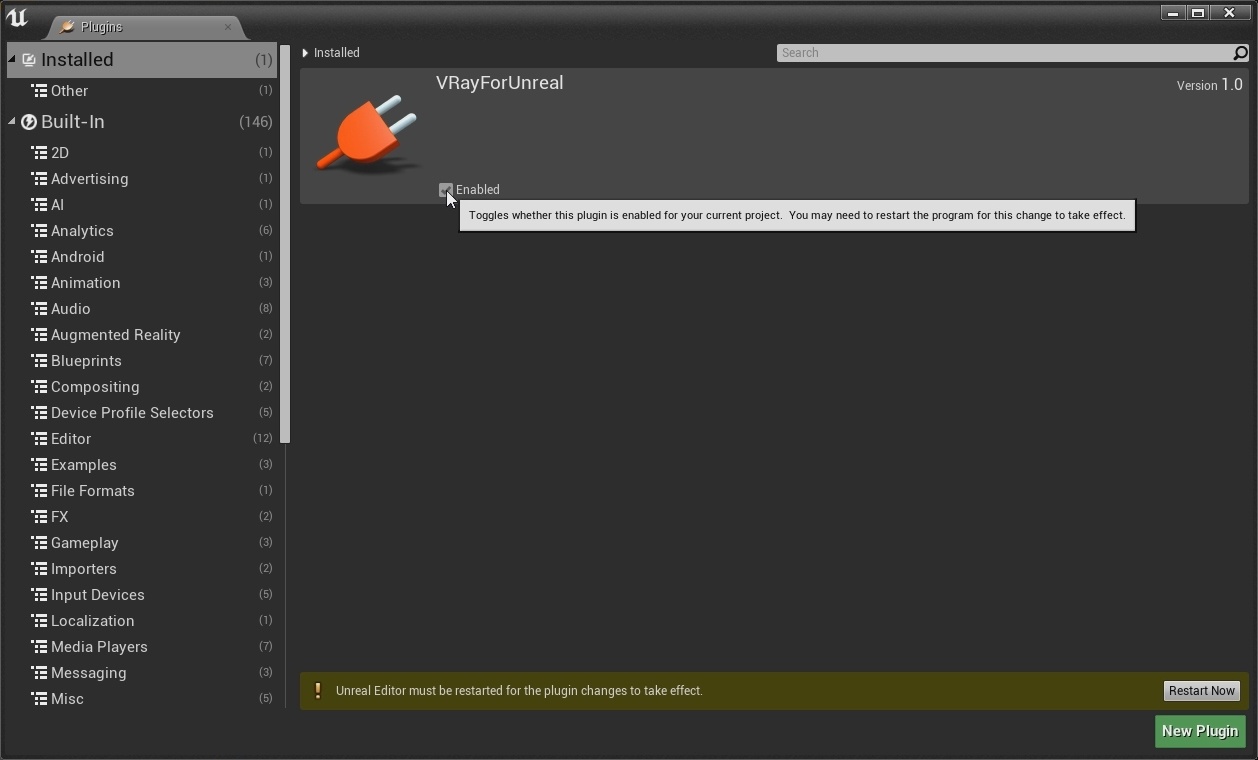Click the list icon beside 2D
1258x760 pixels.
click(39, 153)
